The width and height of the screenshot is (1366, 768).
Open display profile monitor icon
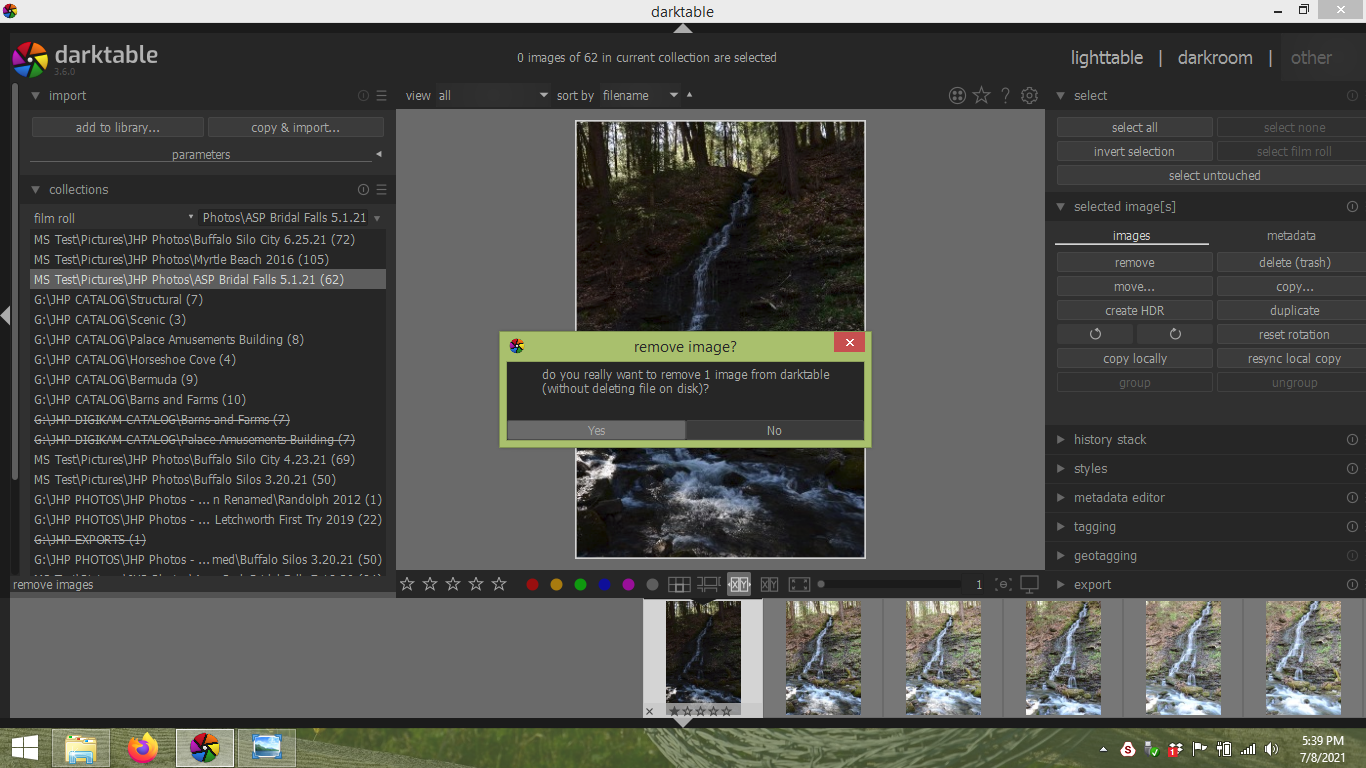pos(1029,585)
